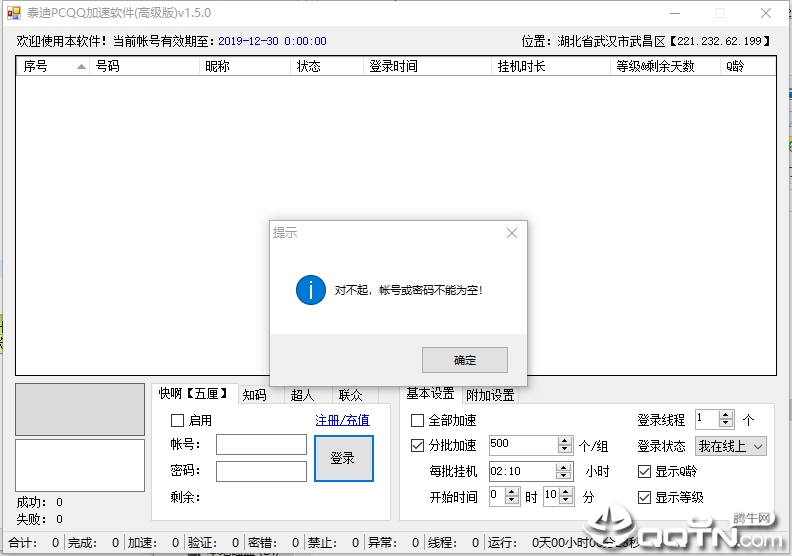The height and width of the screenshot is (556, 792).
Task: Click the gray captcha image box
Action: (80, 410)
